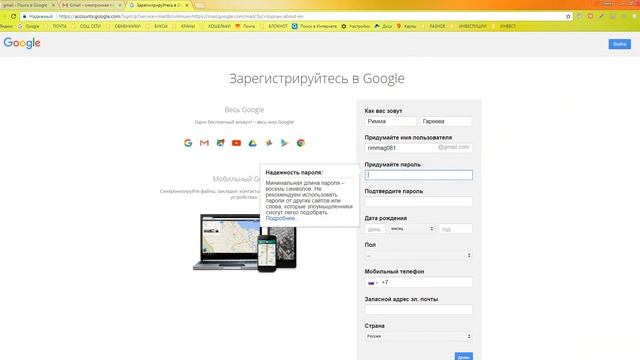Open a new tab
Screen dimensions: 640x360
tap(200, 6)
